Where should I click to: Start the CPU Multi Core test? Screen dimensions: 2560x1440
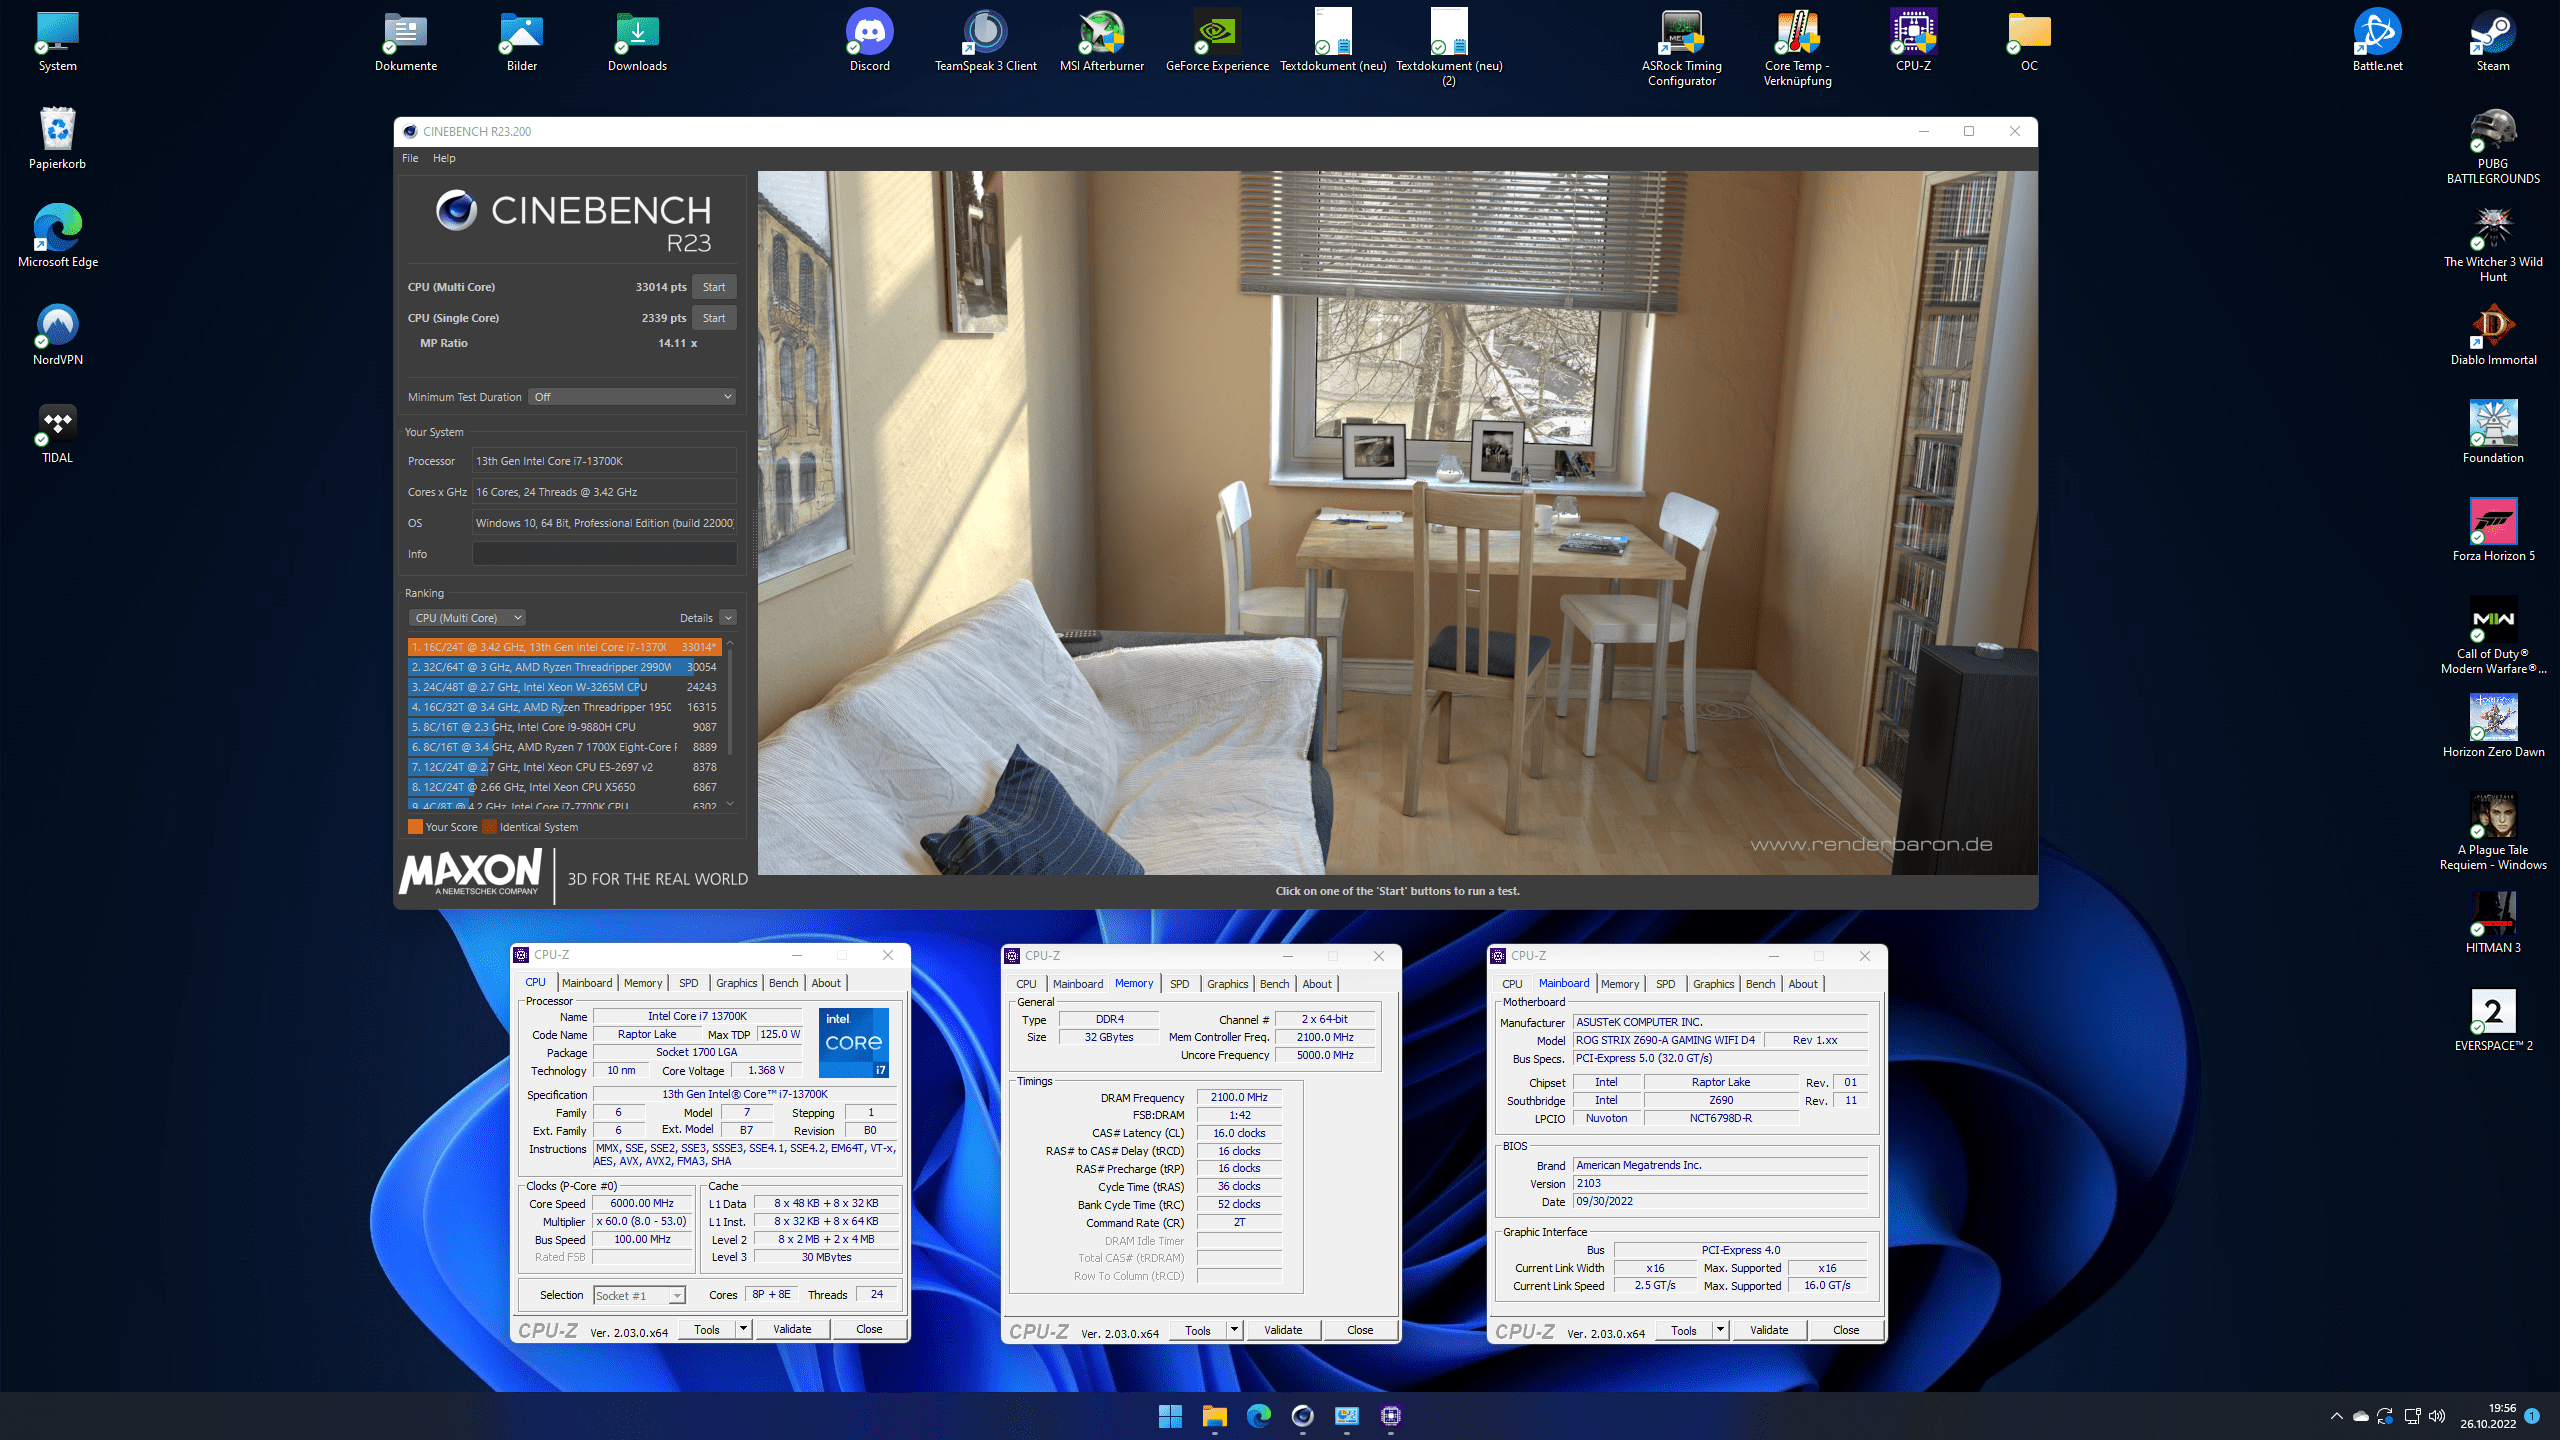coord(714,287)
